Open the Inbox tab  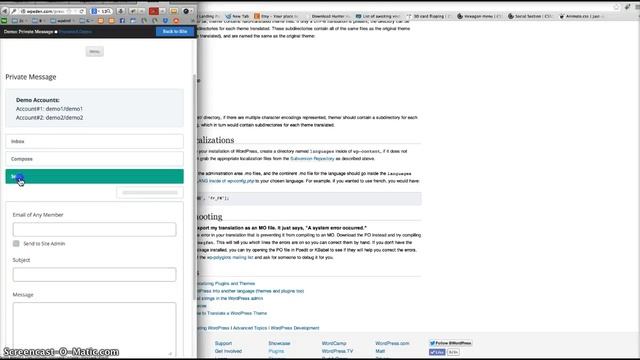(94, 141)
